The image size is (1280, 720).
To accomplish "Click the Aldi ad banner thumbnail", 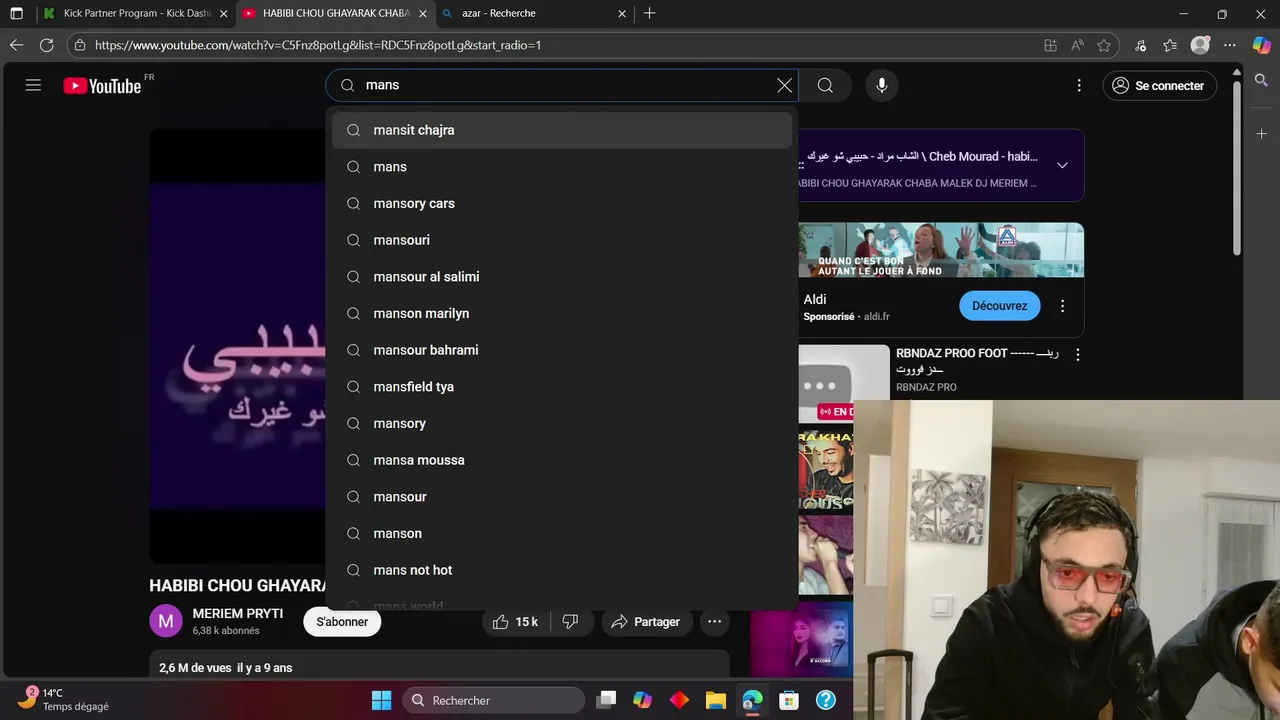I will [941, 250].
